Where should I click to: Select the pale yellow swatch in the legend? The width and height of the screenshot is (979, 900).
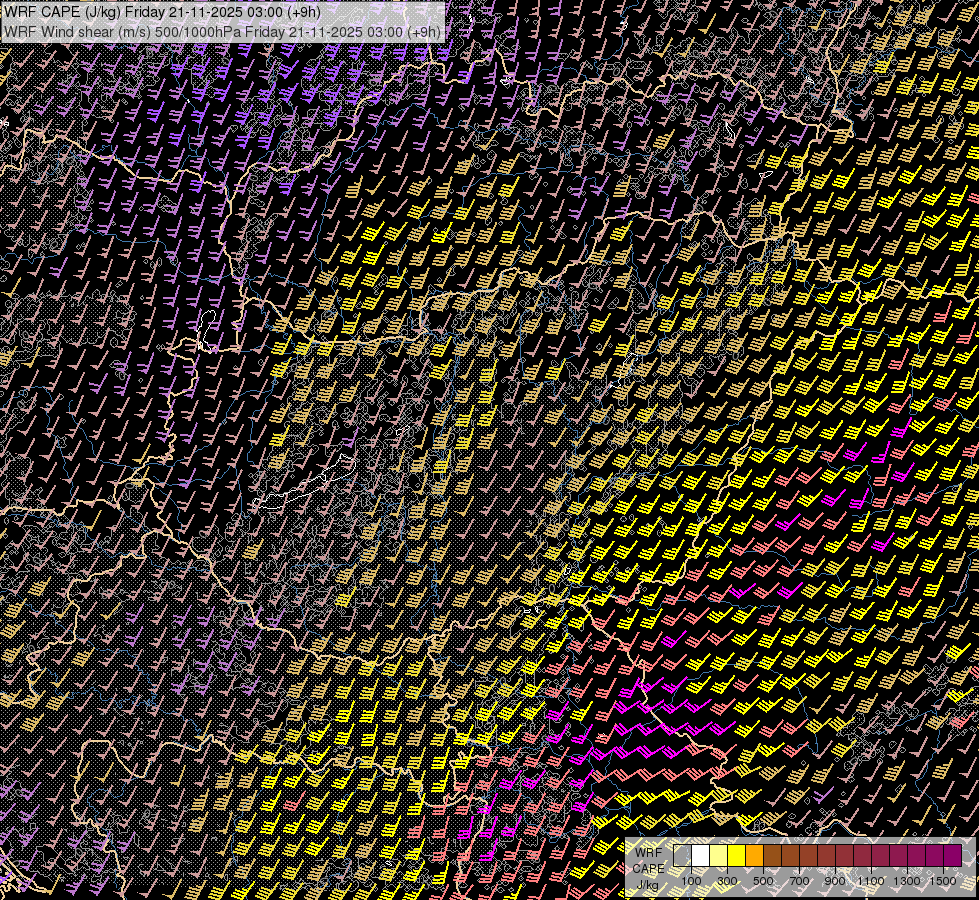tap(719, 856)
